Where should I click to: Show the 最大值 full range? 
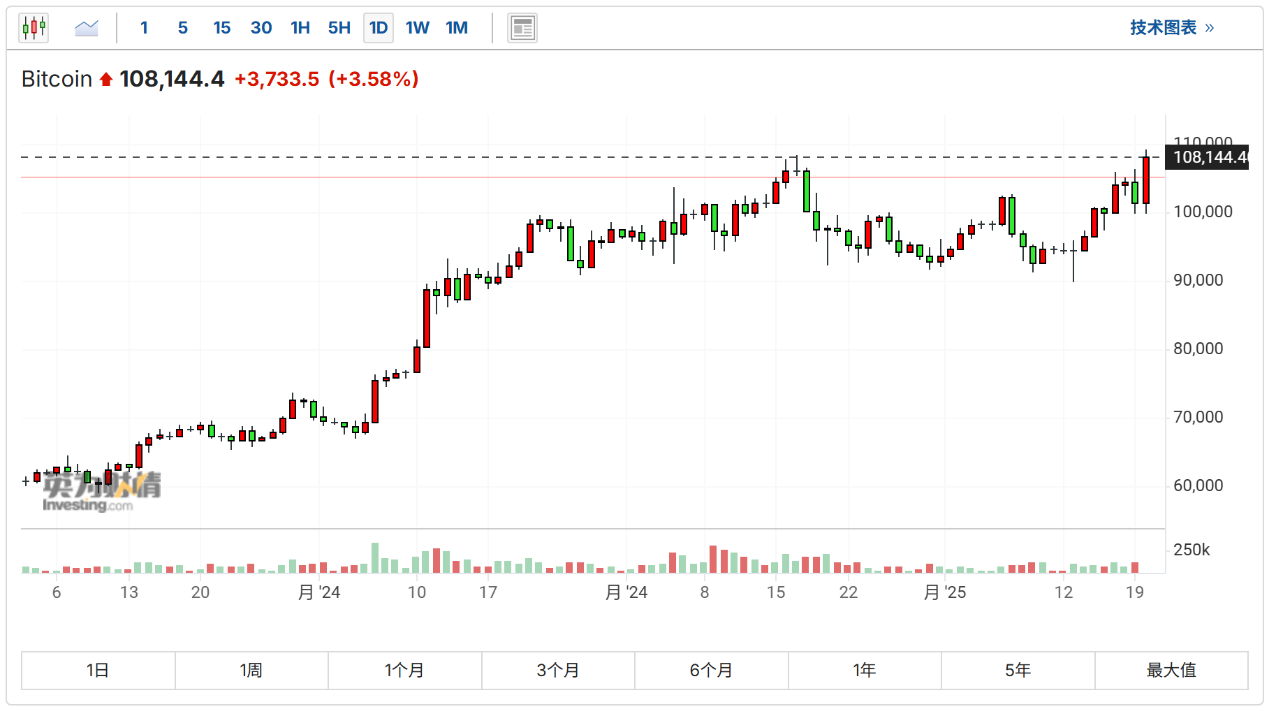(1171, 670)
